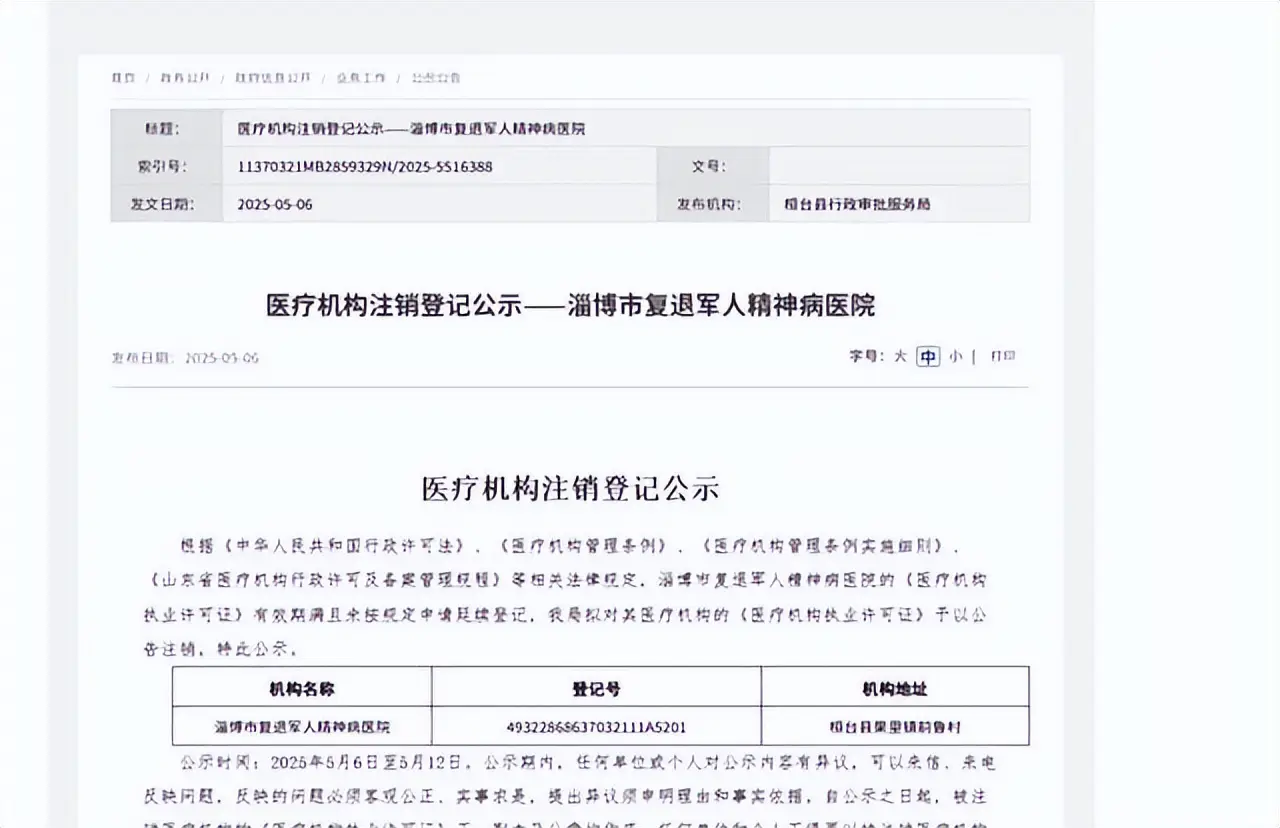Open the 政府信息公开 breadcrumb link
Screen dimensions: 1280x828
click(273, 78)
